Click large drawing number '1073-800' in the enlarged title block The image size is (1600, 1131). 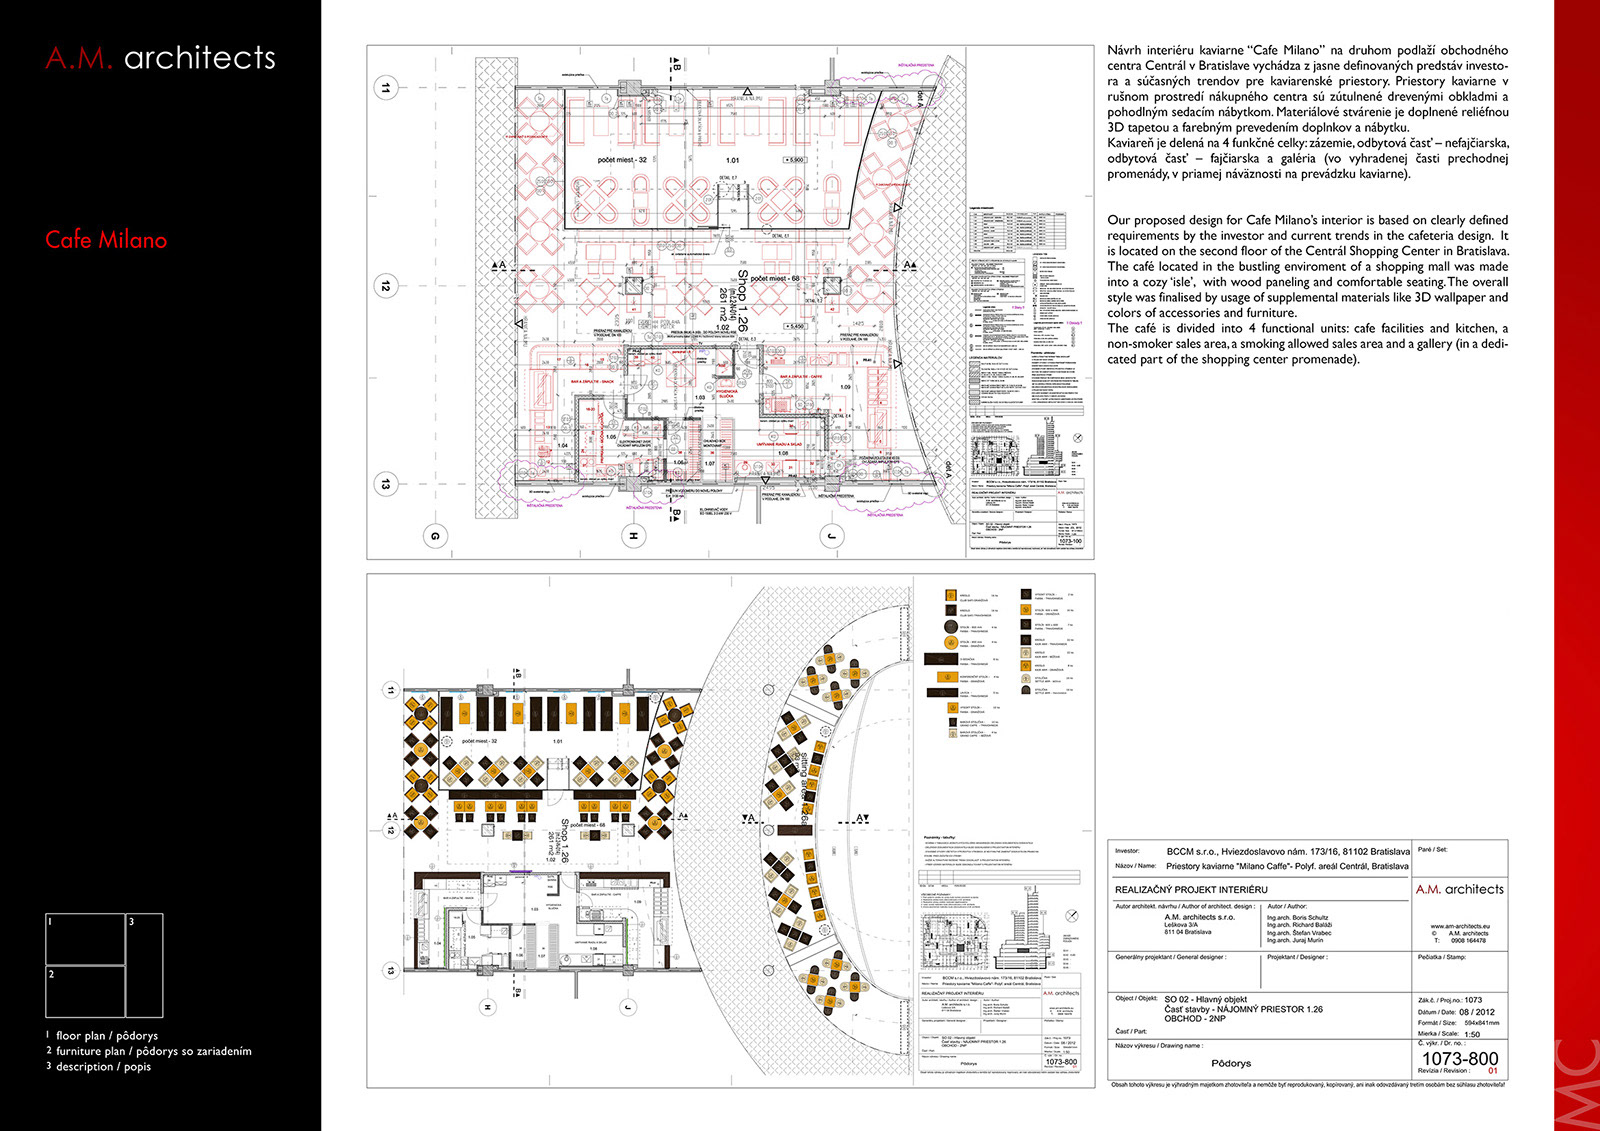(1460, 1058)
